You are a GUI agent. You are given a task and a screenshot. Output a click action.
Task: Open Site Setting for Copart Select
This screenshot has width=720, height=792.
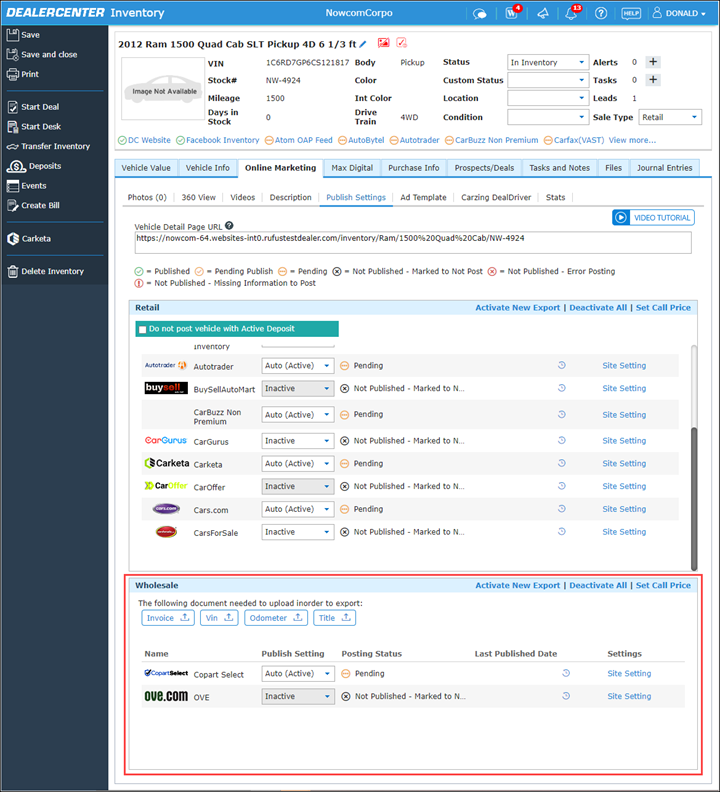[629, 673]
